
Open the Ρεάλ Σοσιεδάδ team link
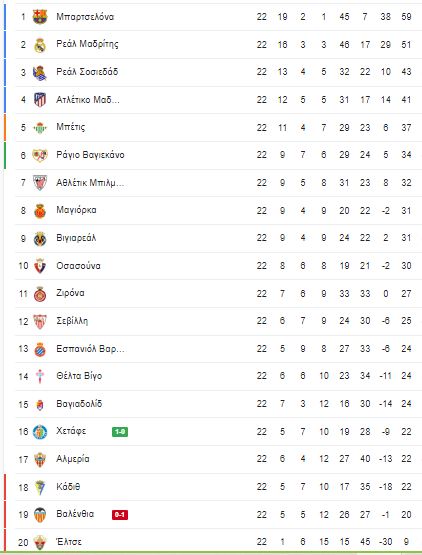(x=87, y=72)
